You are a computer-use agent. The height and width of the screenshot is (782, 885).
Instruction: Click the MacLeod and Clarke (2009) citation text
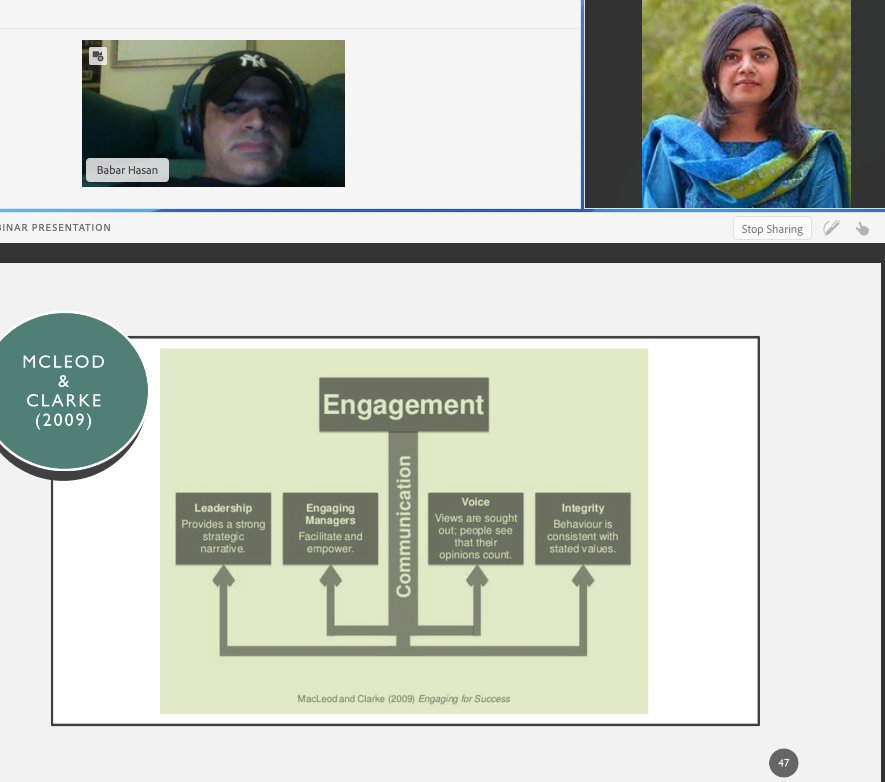tap(404, 698)
